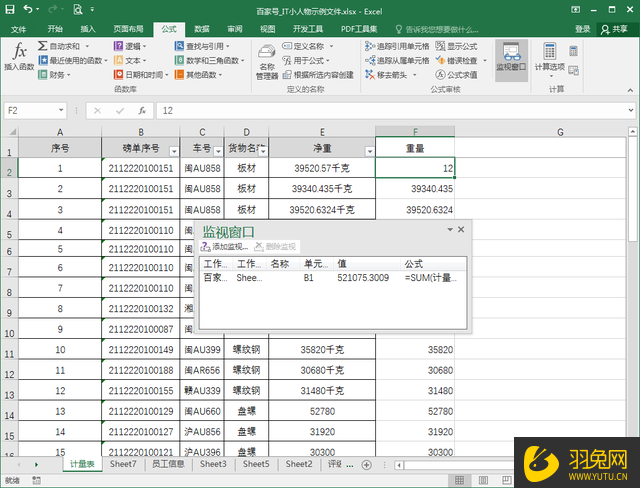640x488 pixels.
Task: Switch to the 插入 ribbon tab
Action: click(x=88, y=29)
